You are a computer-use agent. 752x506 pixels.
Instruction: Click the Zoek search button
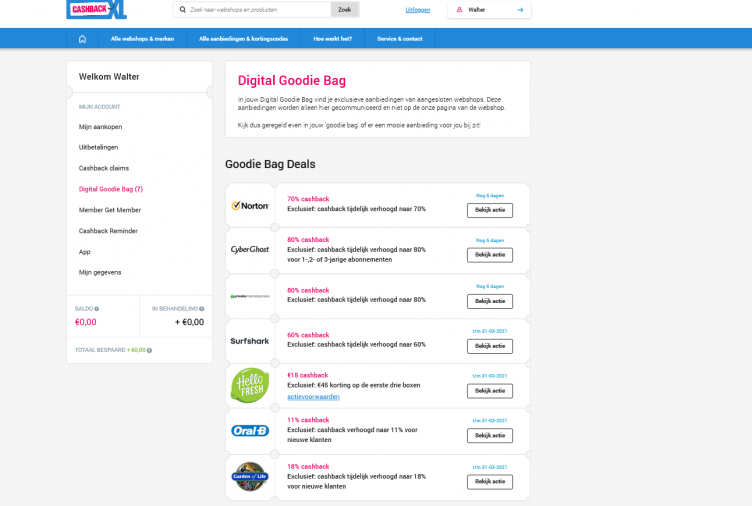pyautogui.click(x=344, y=10)
